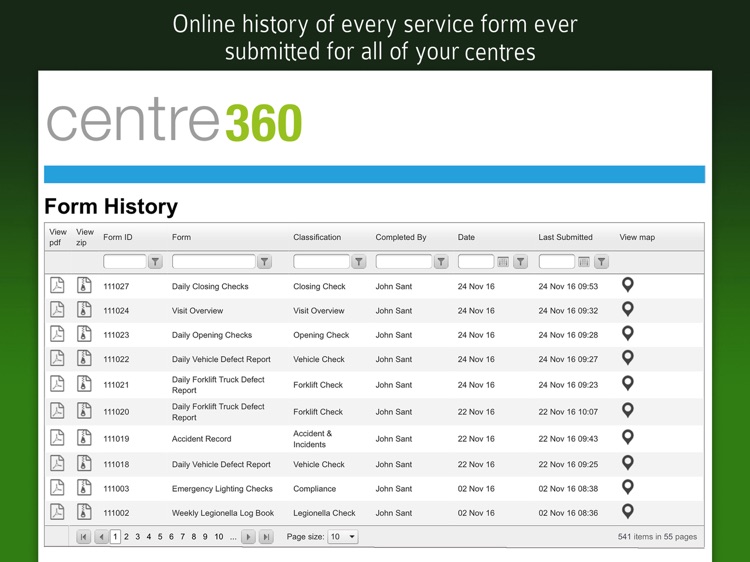
Task: Go to the next page
Action: click(248, 537)
